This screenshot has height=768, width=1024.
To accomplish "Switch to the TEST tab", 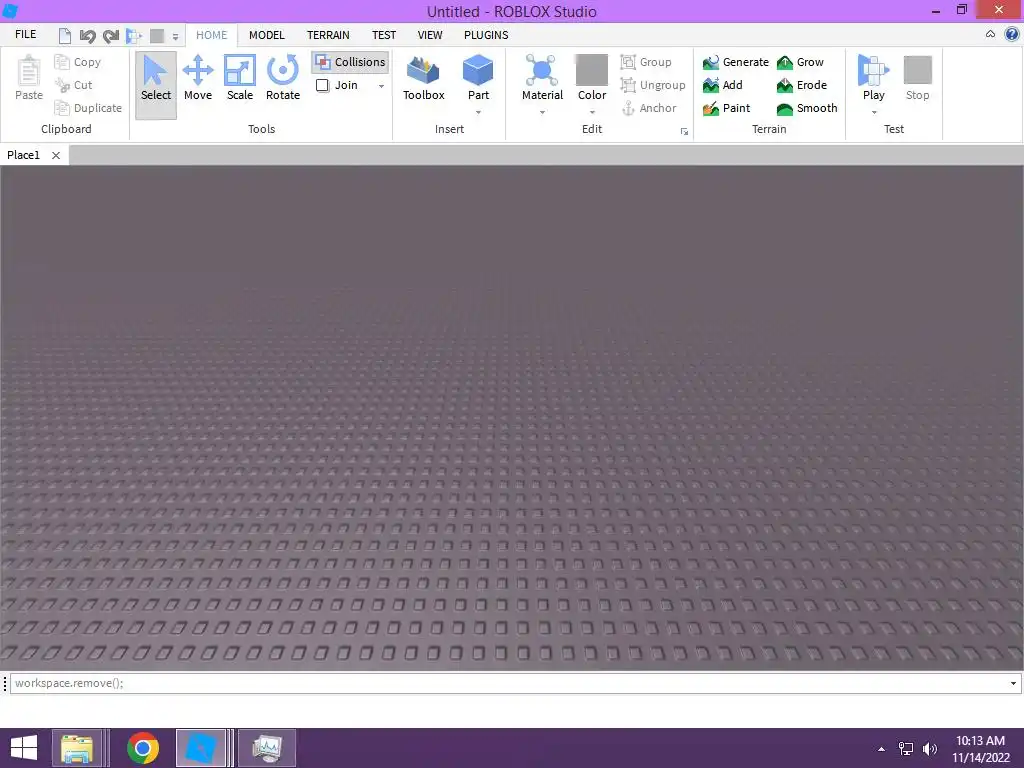I will [x=384, y=35].
